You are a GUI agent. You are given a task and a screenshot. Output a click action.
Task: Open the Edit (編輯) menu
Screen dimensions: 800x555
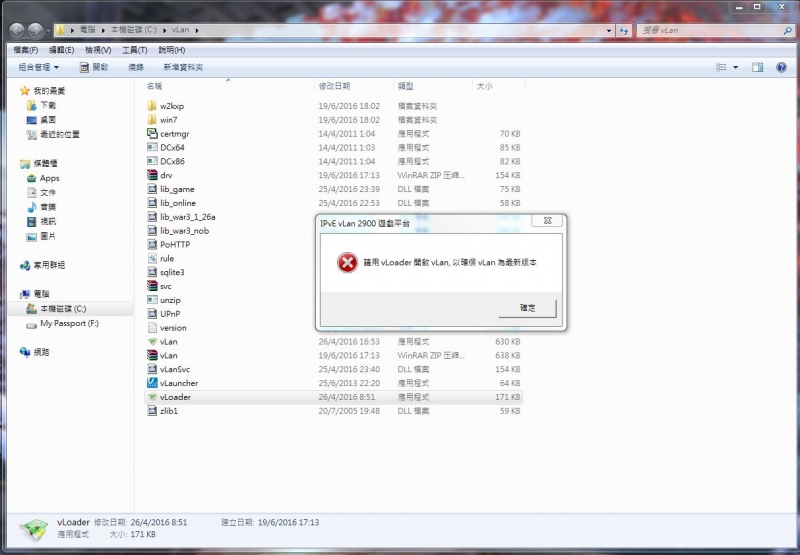(61, 50)
